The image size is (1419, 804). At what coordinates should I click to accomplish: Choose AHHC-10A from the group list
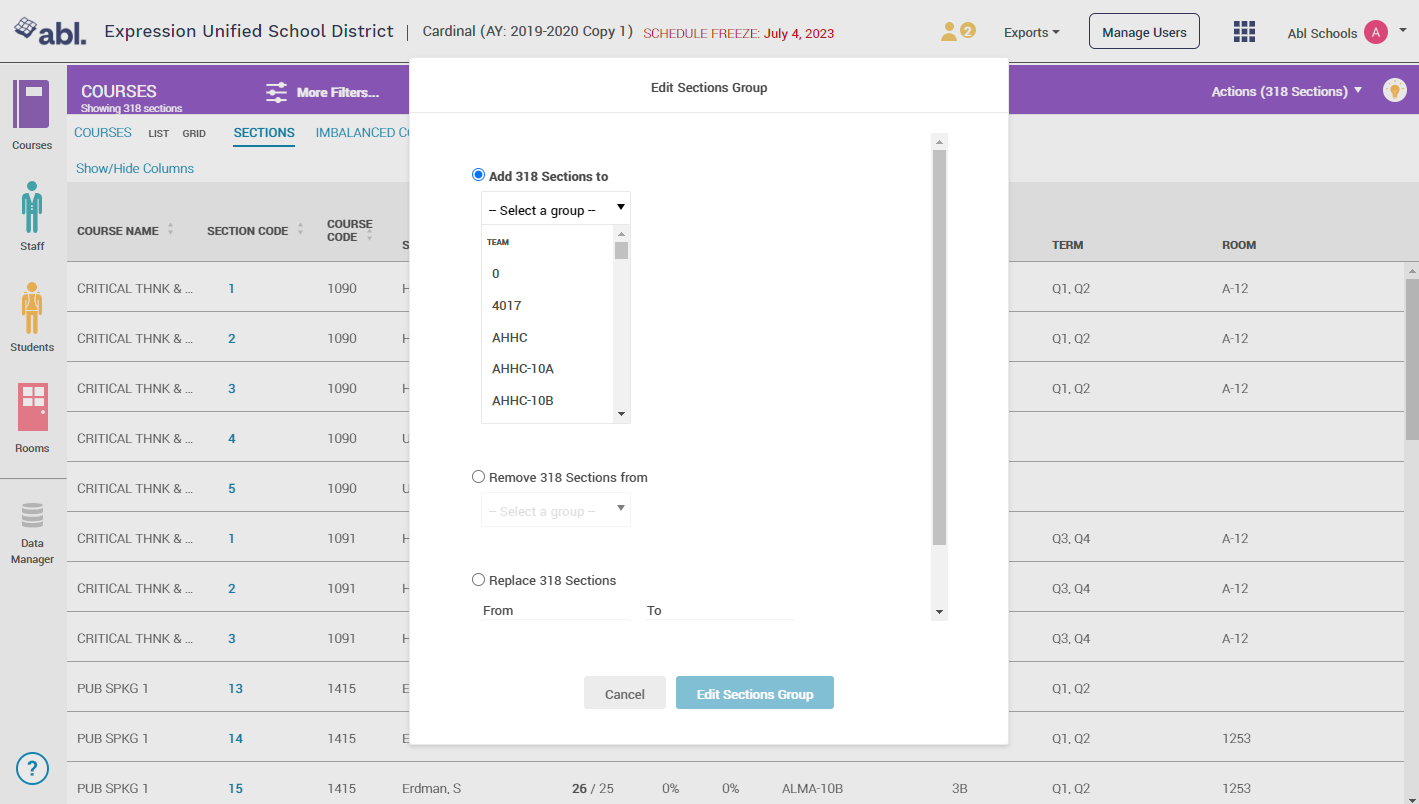pos(522,369)
